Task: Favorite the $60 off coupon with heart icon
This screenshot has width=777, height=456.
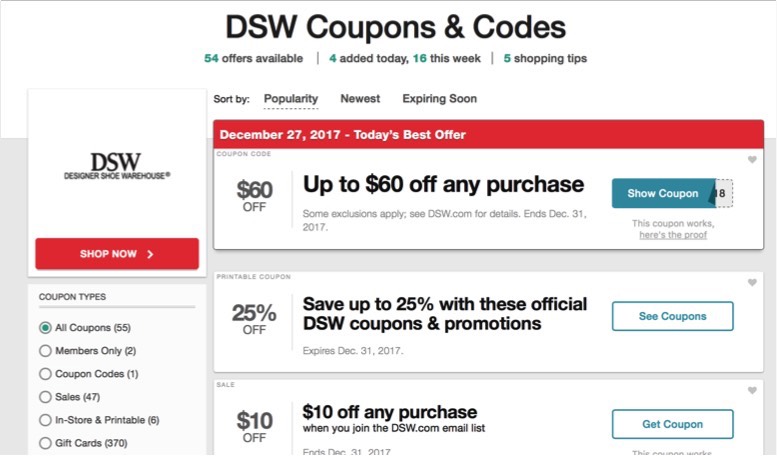Action: pos(752,160)
